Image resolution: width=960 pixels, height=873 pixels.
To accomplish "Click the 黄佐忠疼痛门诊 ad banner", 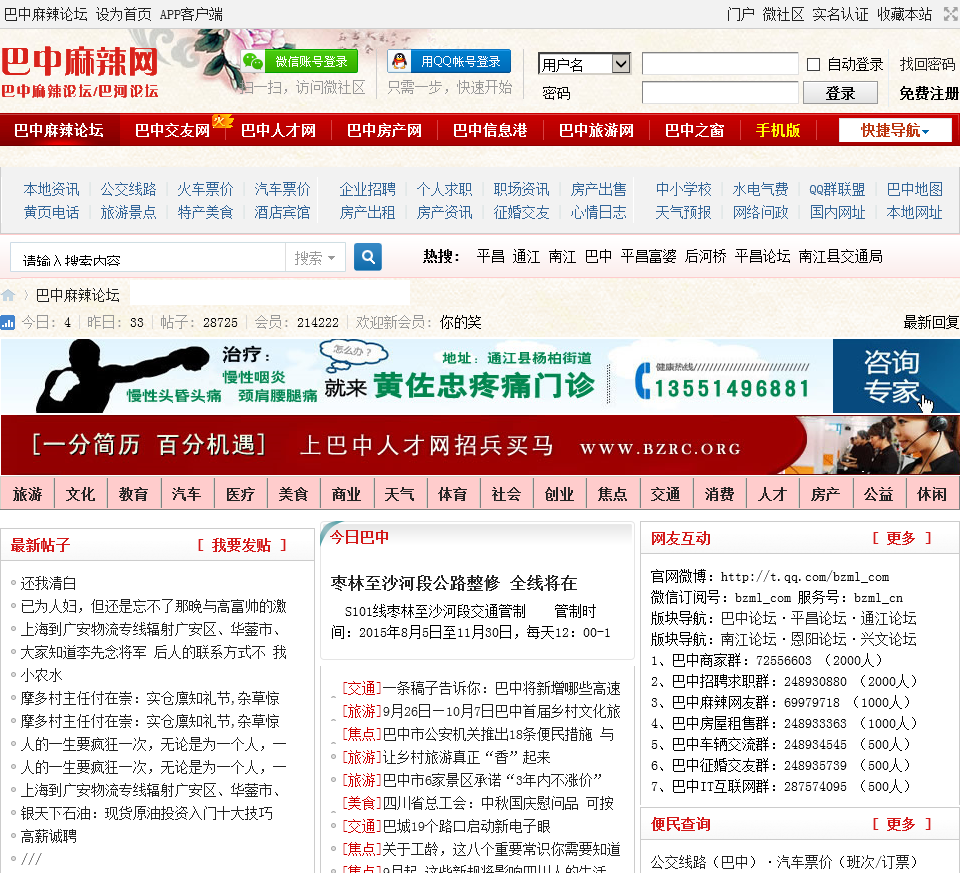I will pos(416,376).
